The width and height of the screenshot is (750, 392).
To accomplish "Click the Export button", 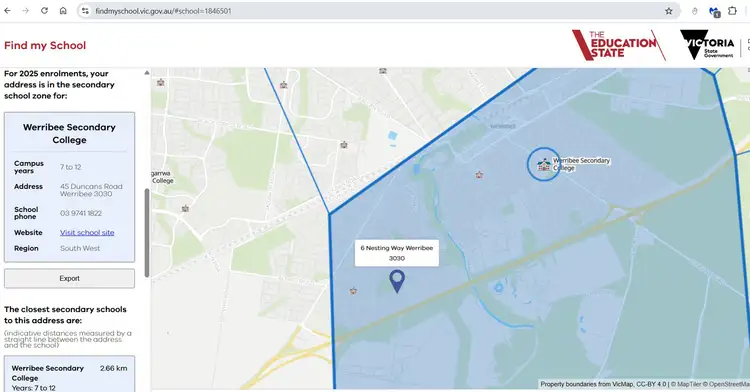I will [x=69, y=278].
